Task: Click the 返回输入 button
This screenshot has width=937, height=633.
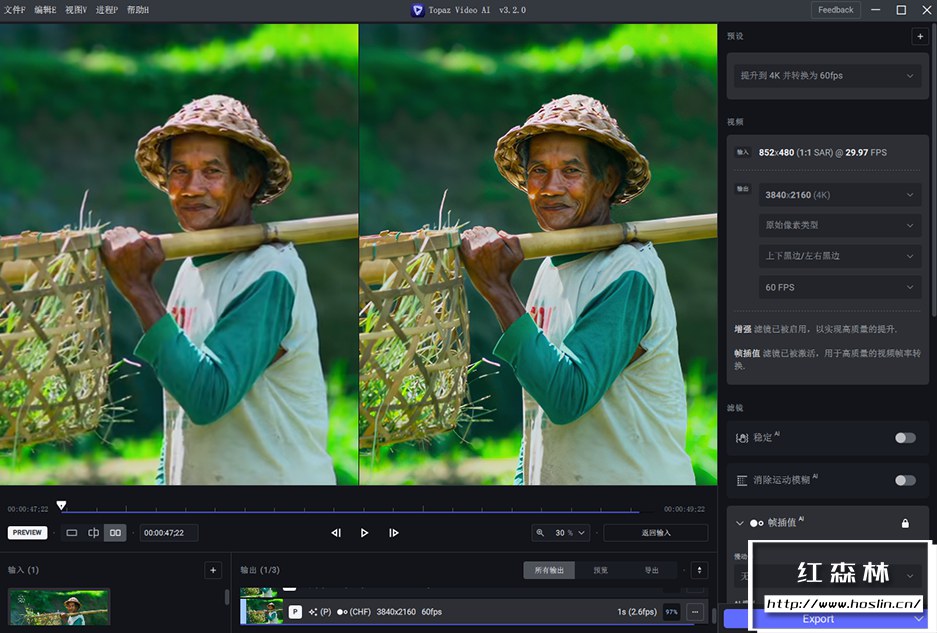Action: [x=655, y=533]
